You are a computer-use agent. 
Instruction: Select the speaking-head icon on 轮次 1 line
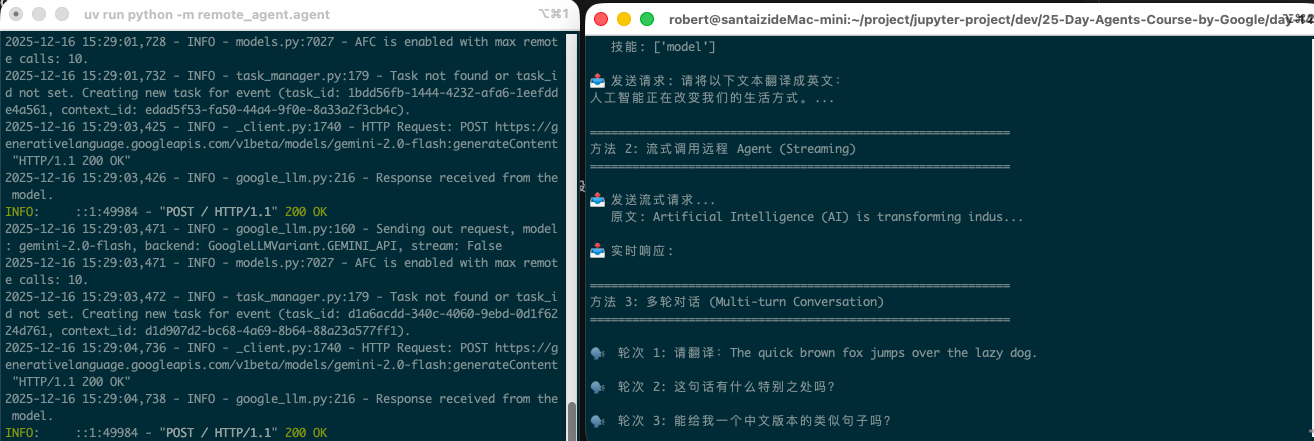click(598, 353)
